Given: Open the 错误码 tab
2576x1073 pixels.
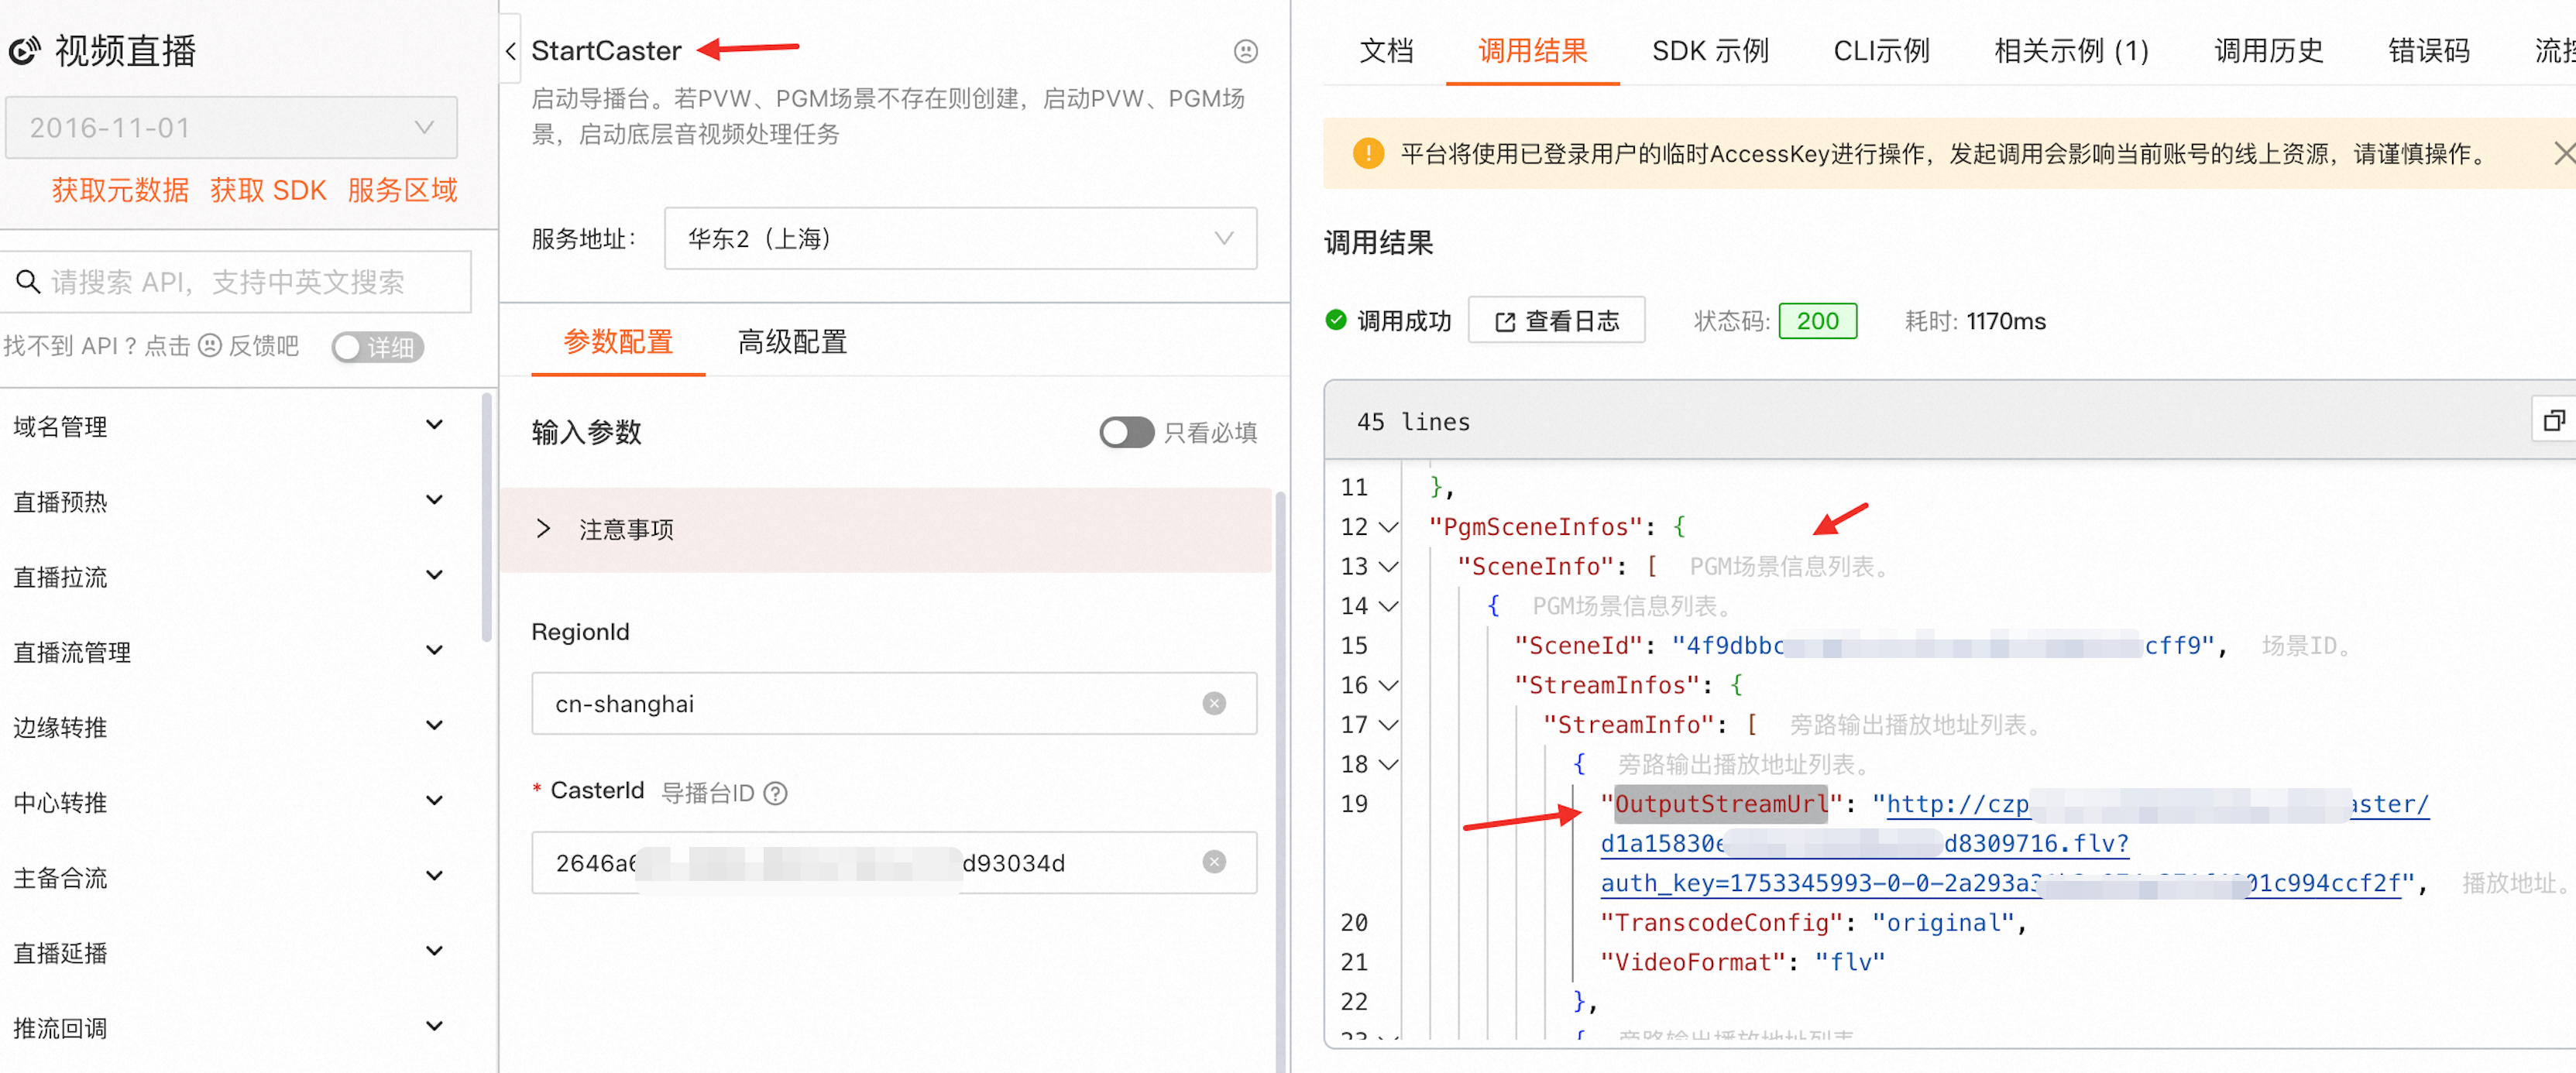Looking at the screenshot, I should [x=2428, y=50].
